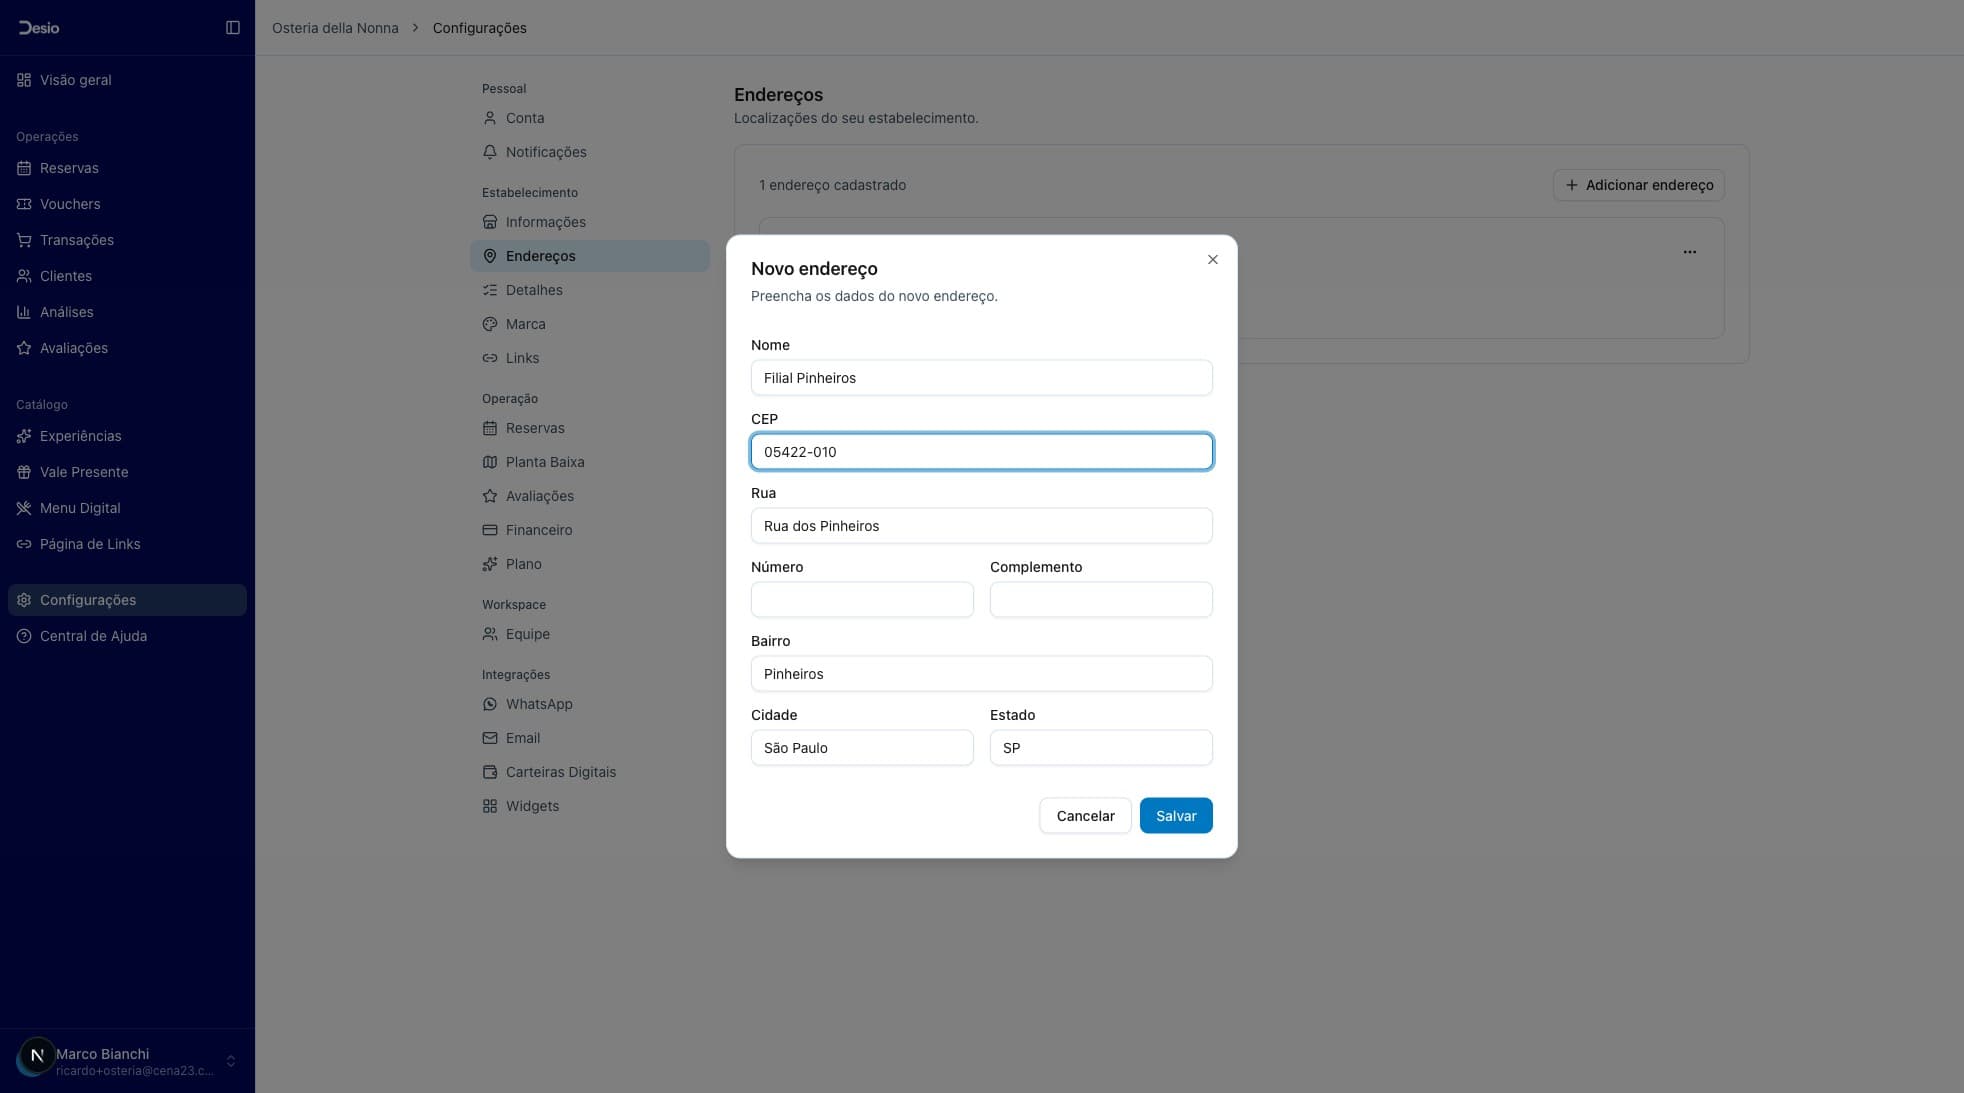
Task: Focus the empty Número field
Action: click(x=862, y=600)
